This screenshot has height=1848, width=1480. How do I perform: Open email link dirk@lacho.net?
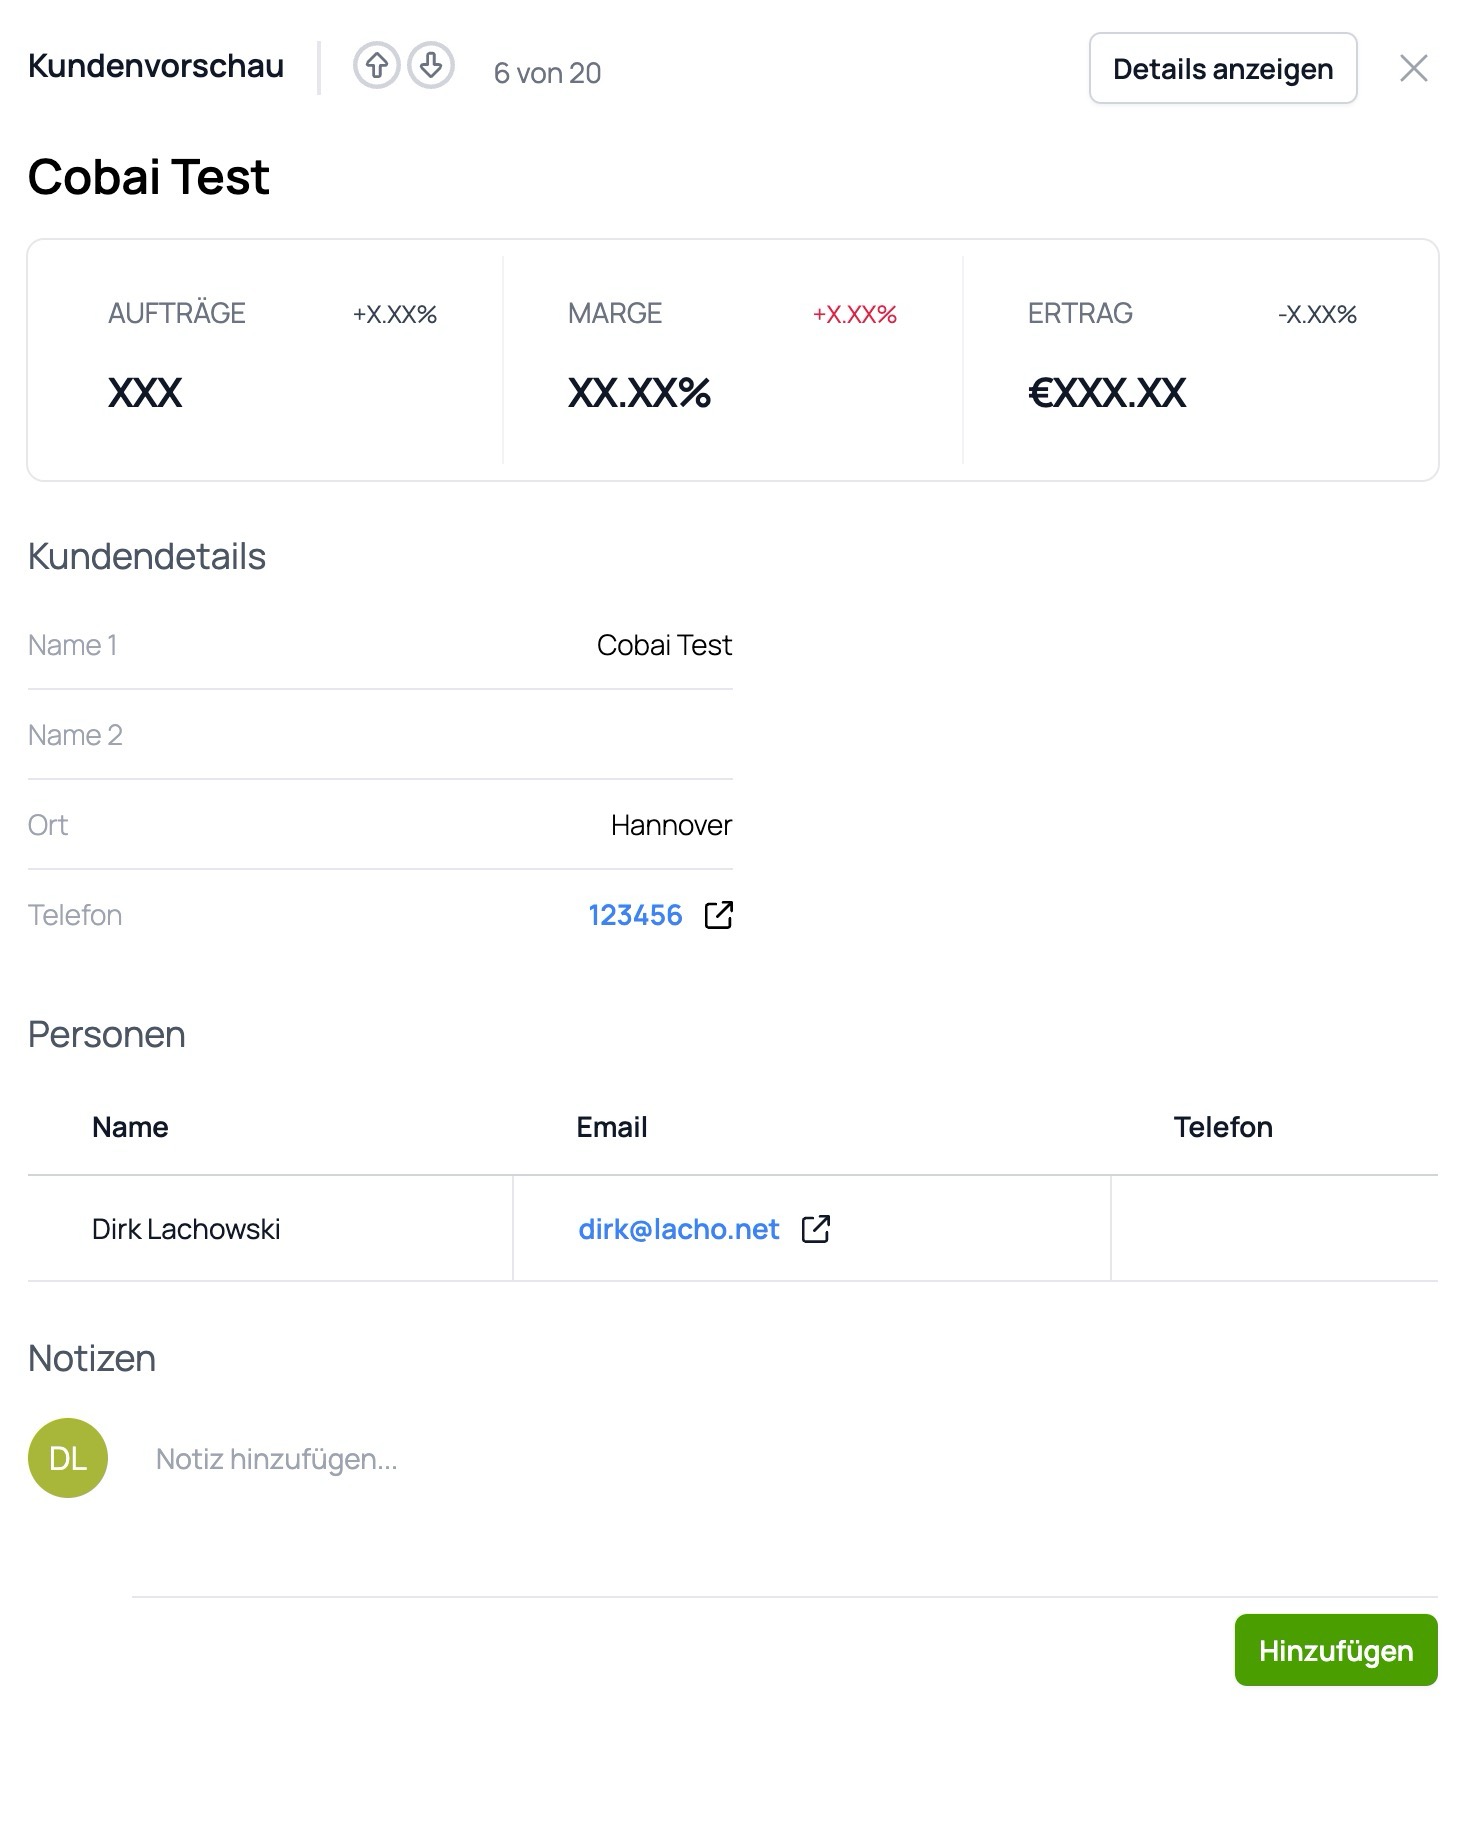(678, 1229)
